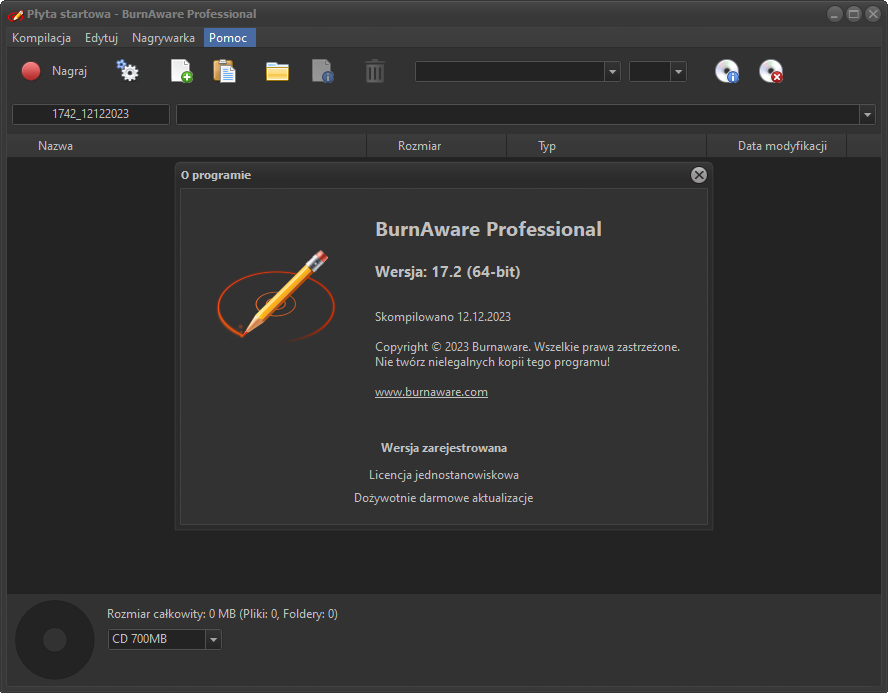This screenshot has height=693, width=888.
Task: Maximize the BurnAware window
Action: (854, 14)
